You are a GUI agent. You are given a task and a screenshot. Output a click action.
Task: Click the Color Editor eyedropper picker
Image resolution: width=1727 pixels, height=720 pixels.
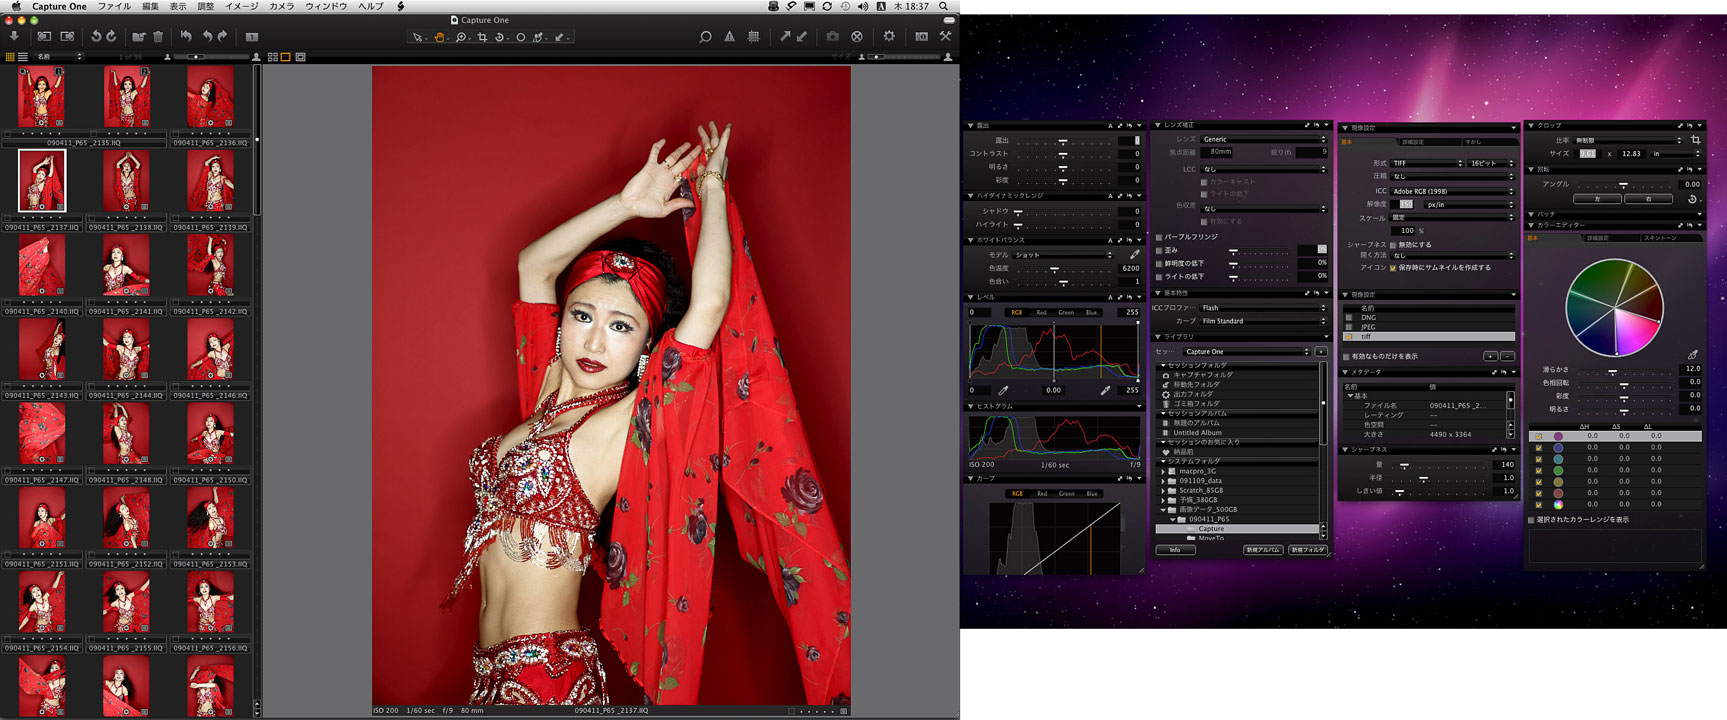click(1692, 354)
